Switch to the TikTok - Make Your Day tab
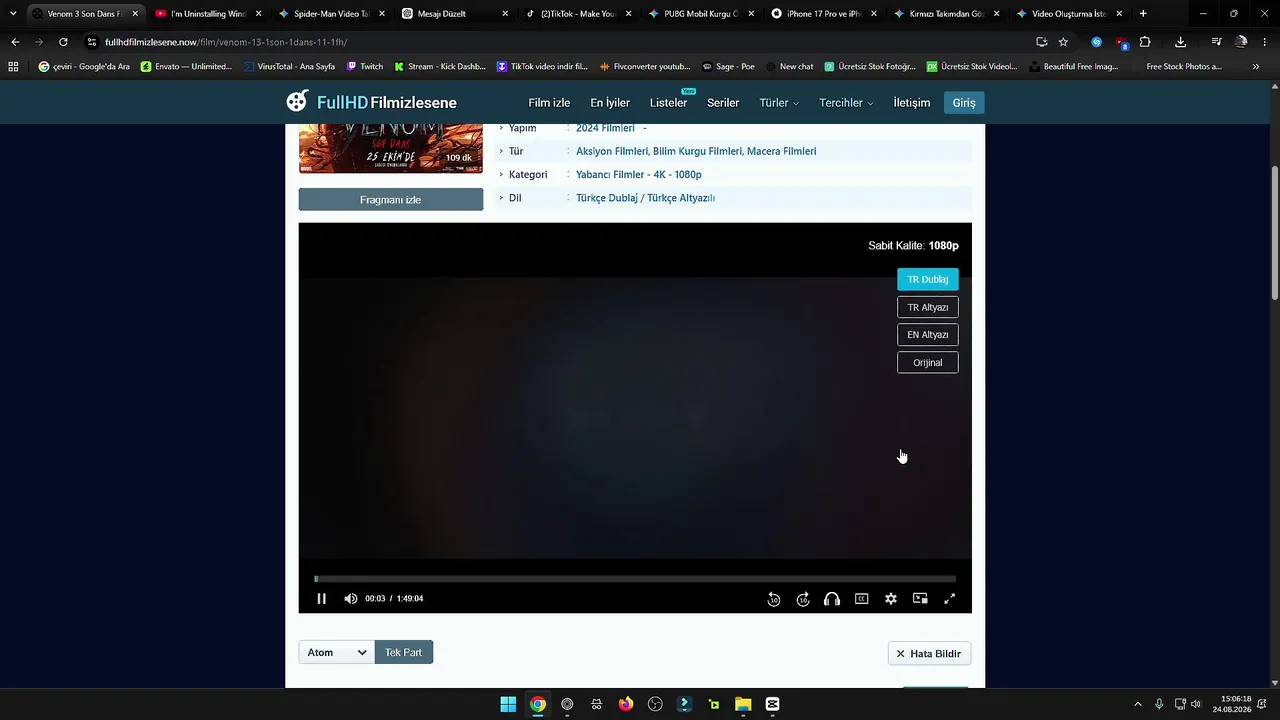Screen dimensions: 1280x720 [576, 14]
